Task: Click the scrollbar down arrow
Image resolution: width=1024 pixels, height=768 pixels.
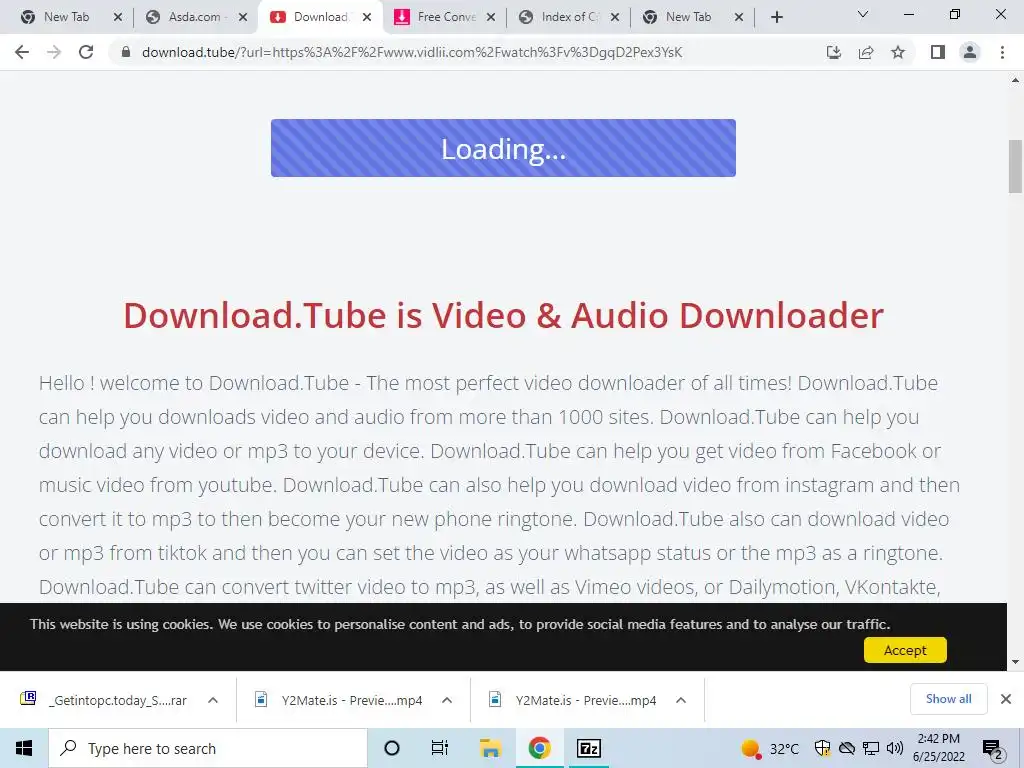Action: pos(1015,662)
